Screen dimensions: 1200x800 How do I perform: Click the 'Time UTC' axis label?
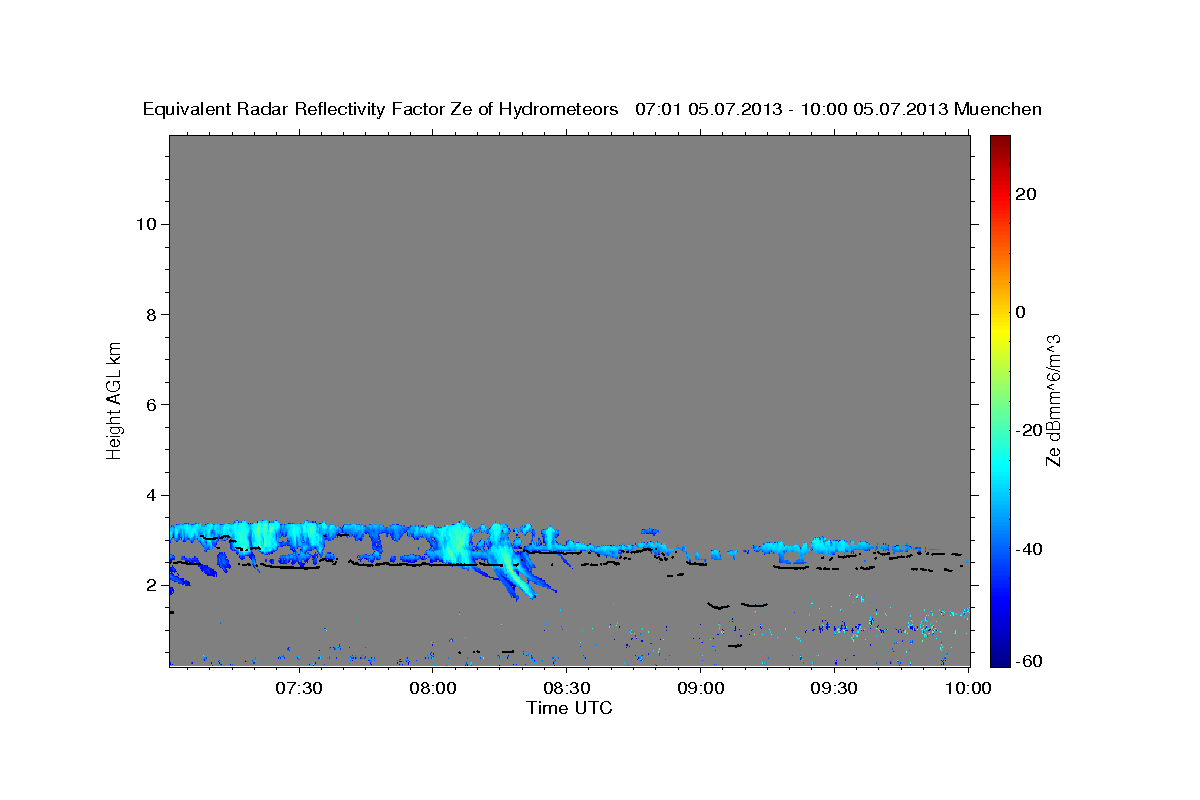coord(569,708)
